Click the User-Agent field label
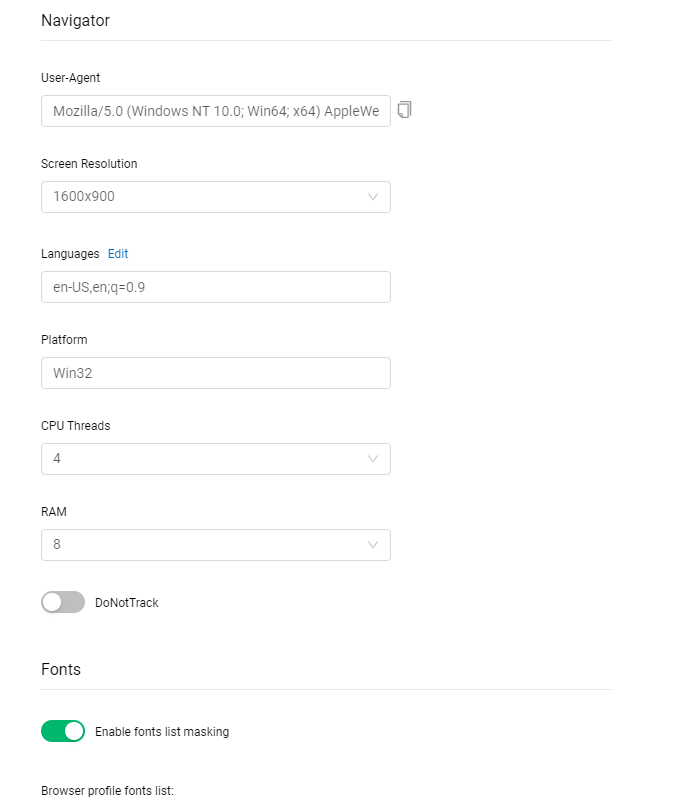This screenshot has height=811, width=698. [71, 78]
